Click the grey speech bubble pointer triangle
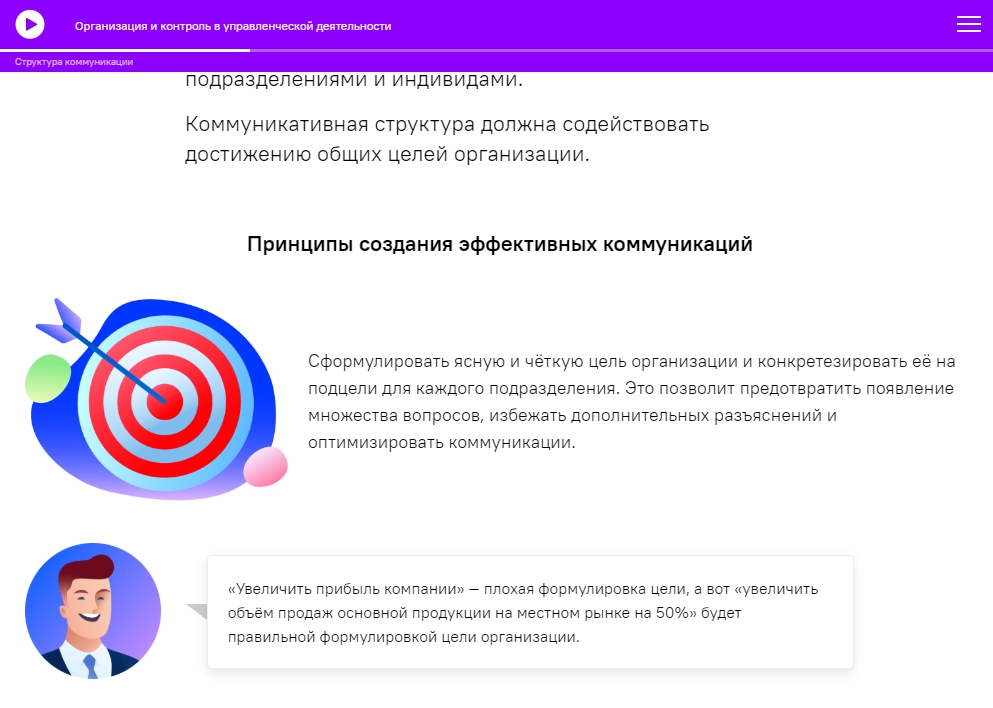This screenshot has height=708, width=993. (x=197, y=610)
